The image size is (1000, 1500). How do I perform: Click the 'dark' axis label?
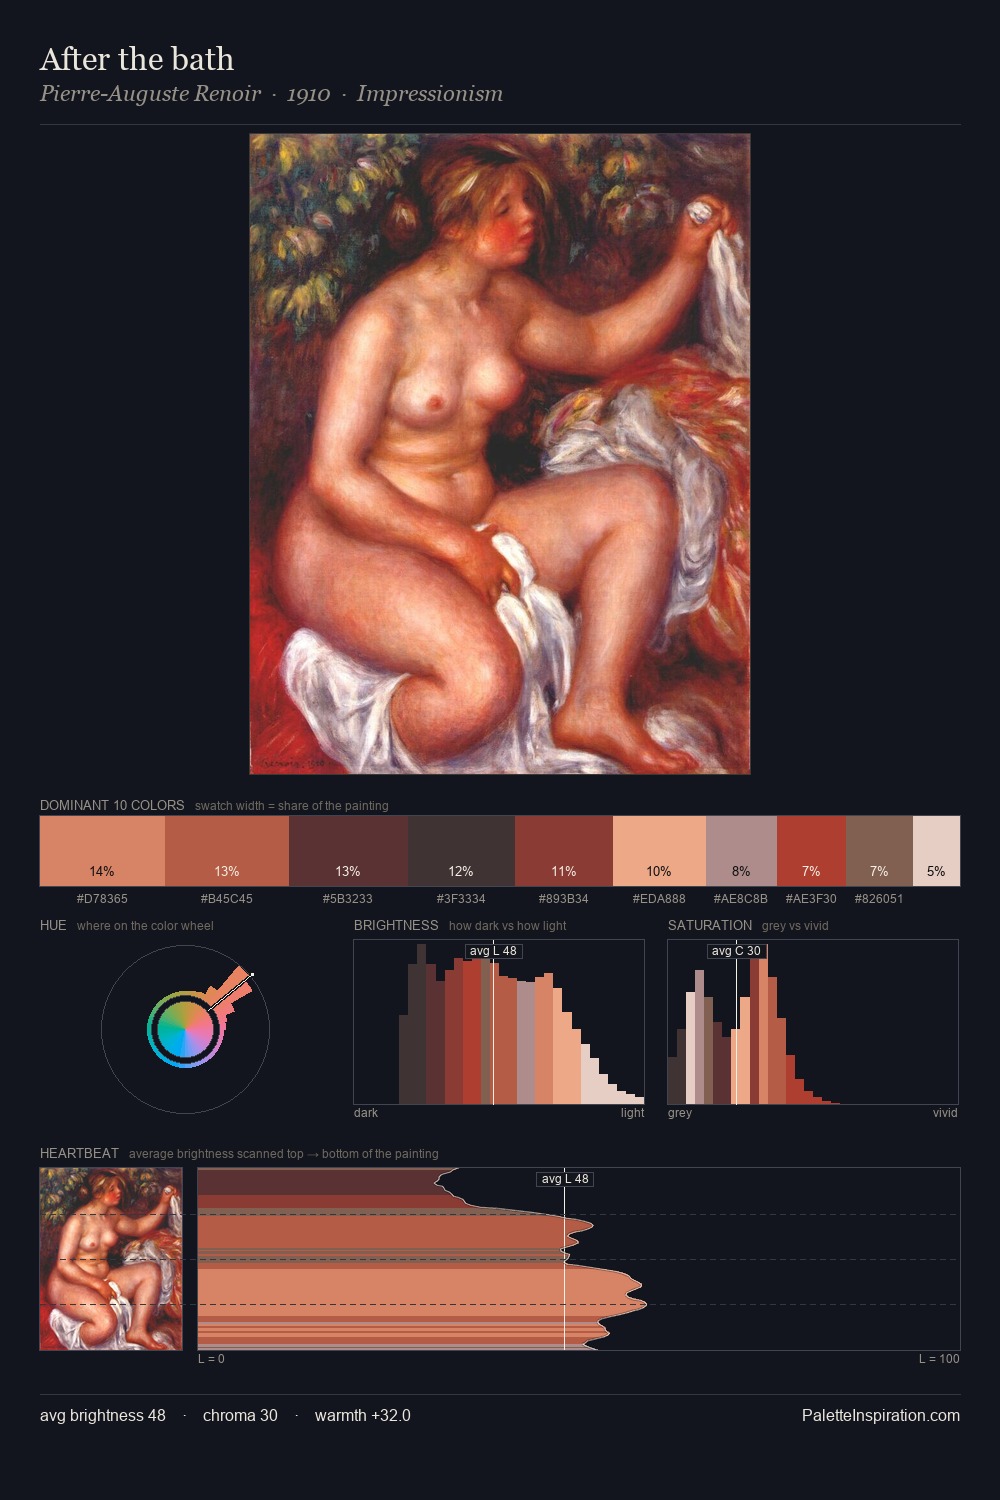click(x=366, y=1113)
